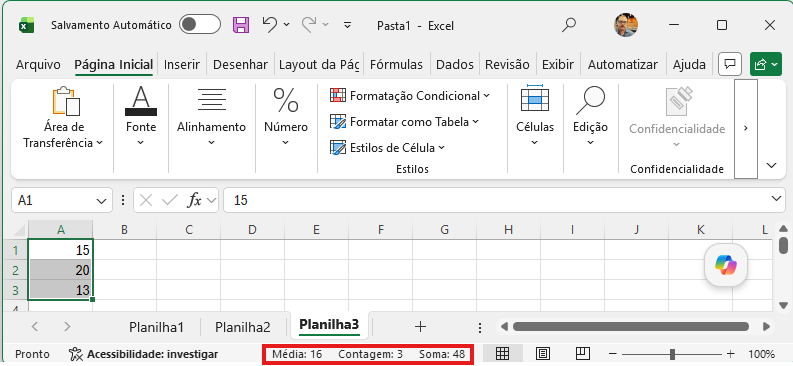This screenshot has height=366, width=793.
Task: Open the Arquivo tab
Action: point(38,65)
